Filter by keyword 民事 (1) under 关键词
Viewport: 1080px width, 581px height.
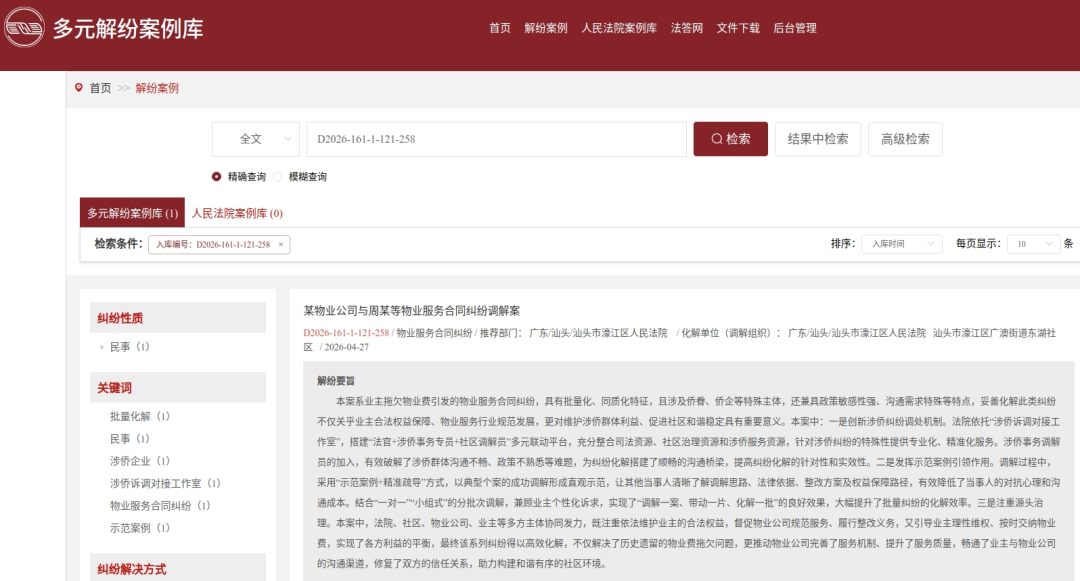point(129,439)
